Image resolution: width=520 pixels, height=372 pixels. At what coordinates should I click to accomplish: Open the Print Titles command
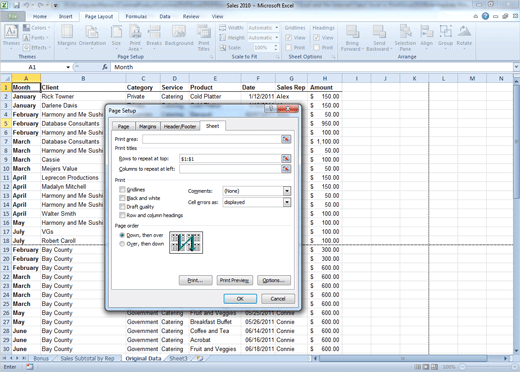tap(204, 38)
